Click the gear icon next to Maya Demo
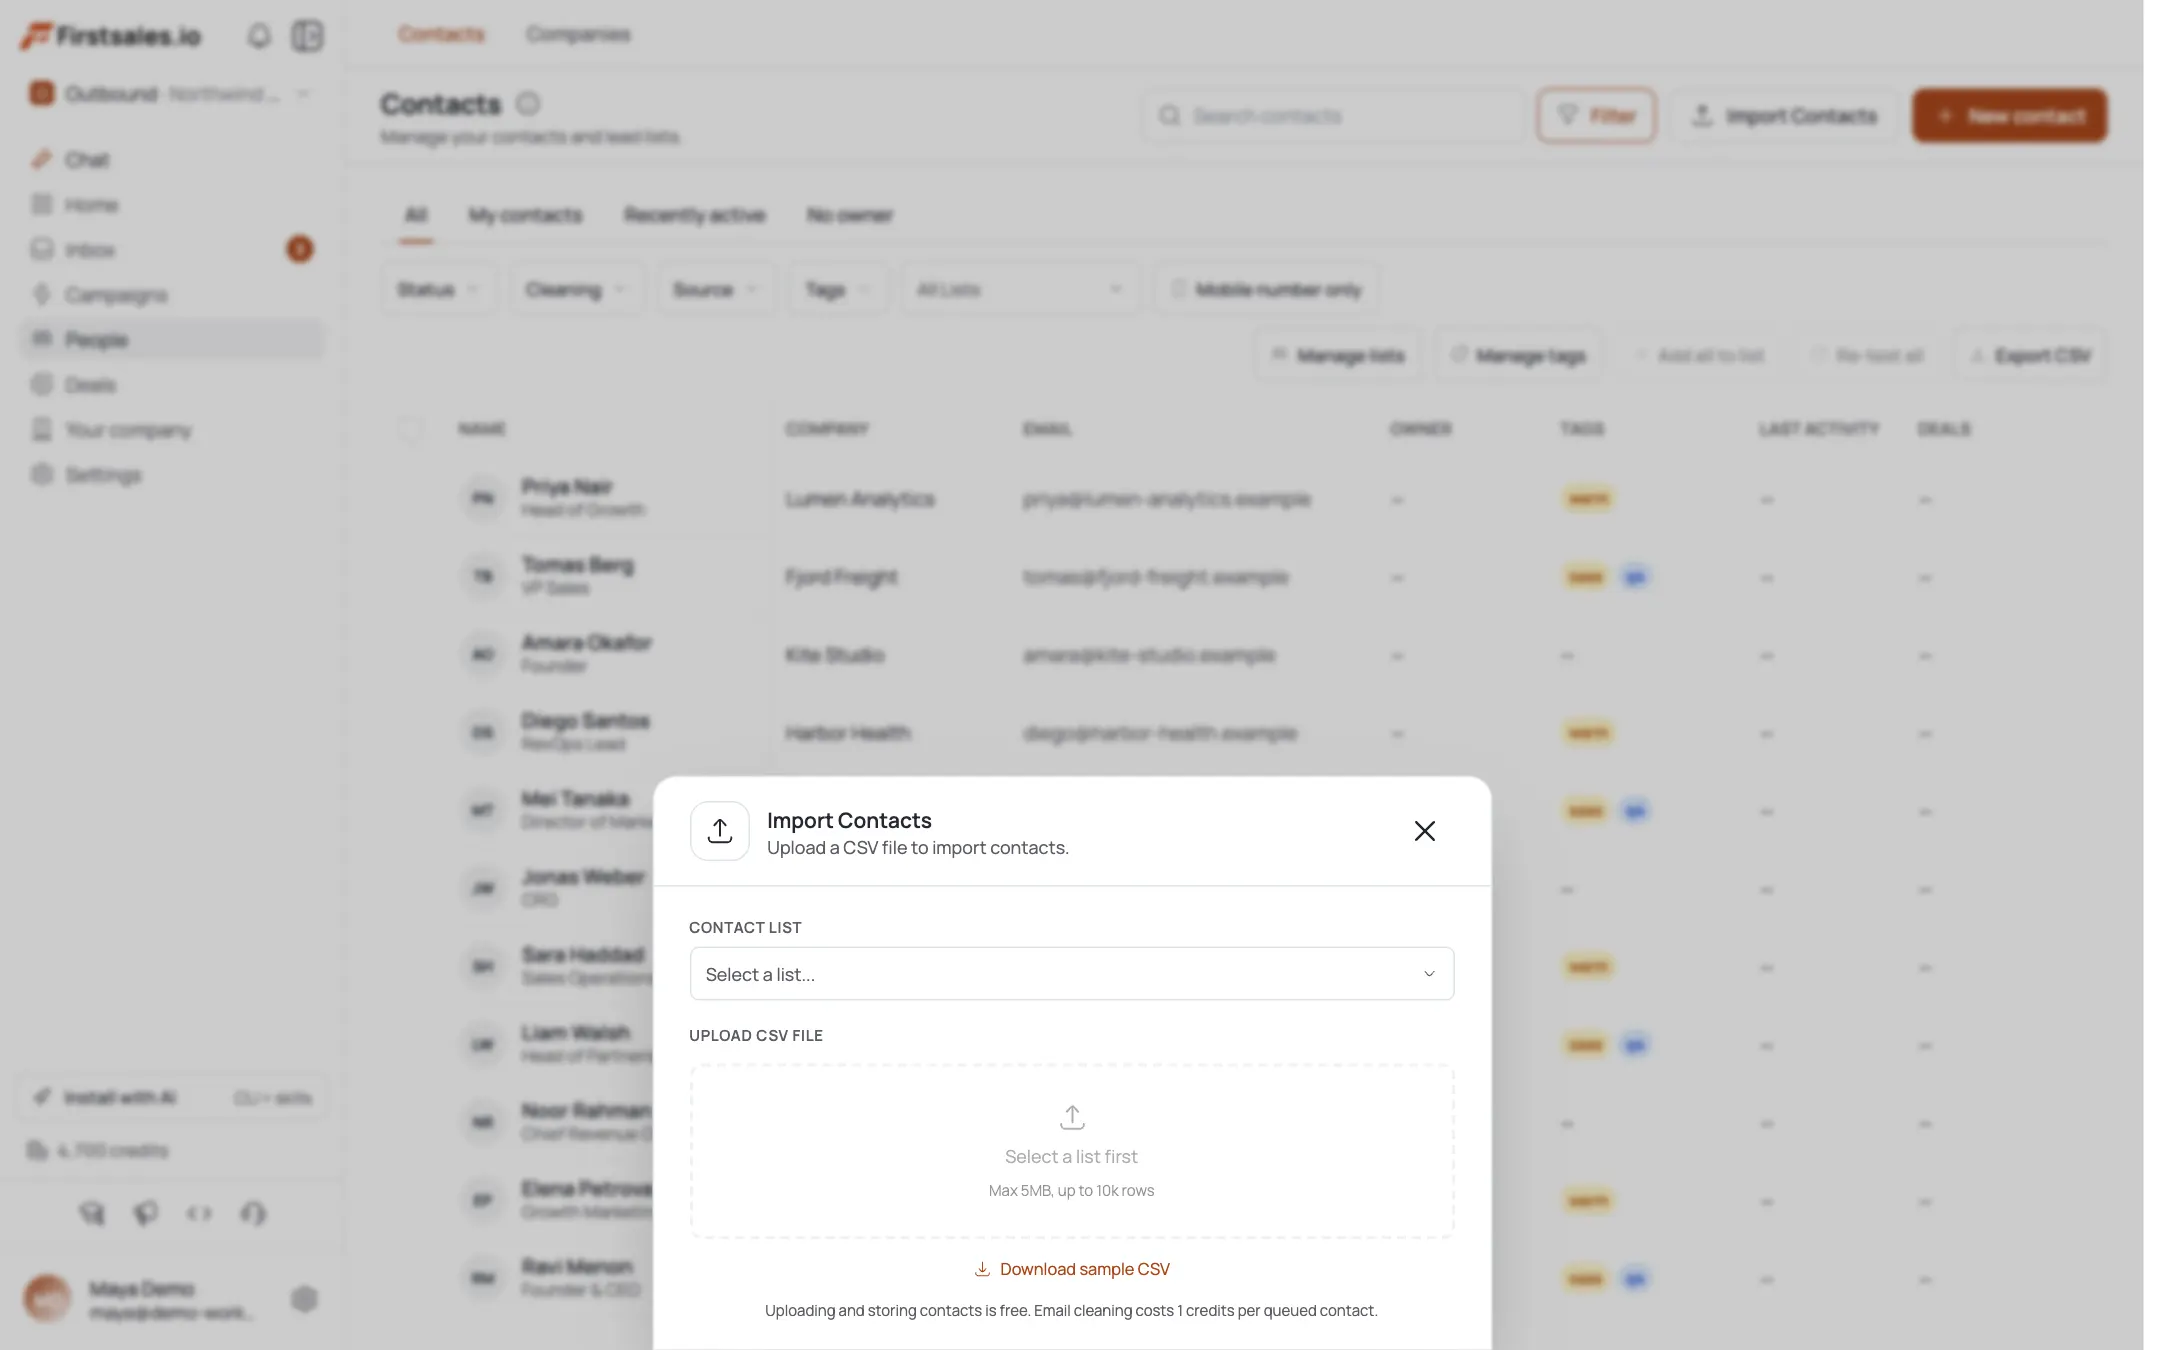2160x1350 pixels. pyautogui.click(x=304, y=1299)
